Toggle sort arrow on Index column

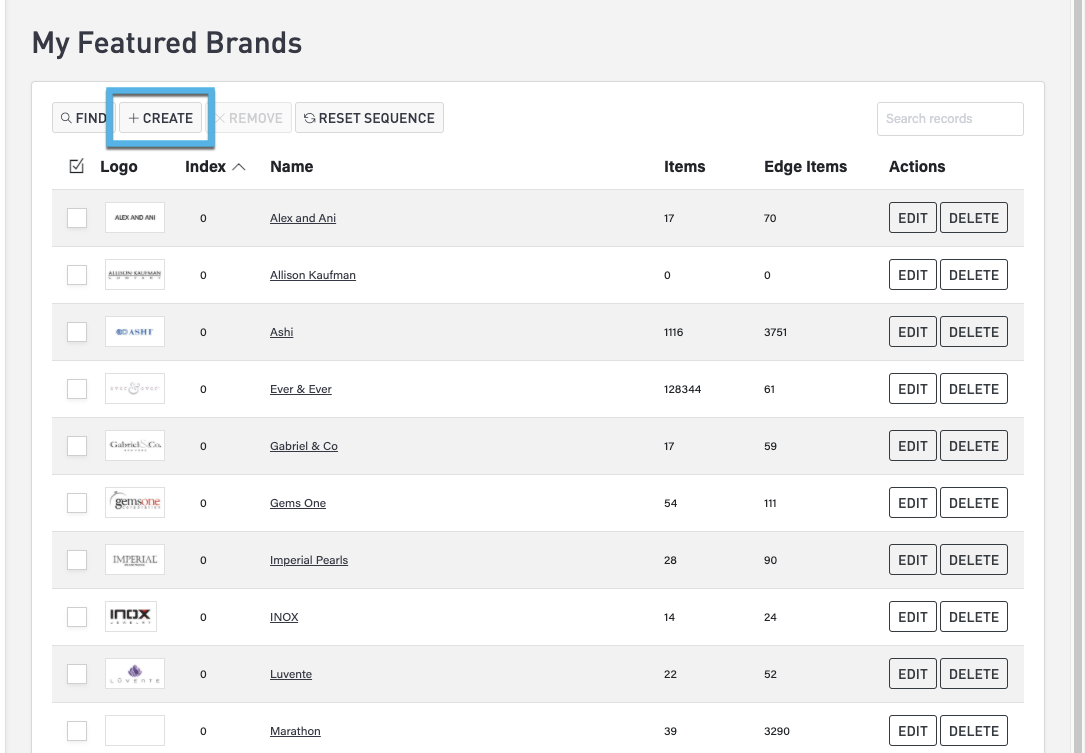(238, 167)
